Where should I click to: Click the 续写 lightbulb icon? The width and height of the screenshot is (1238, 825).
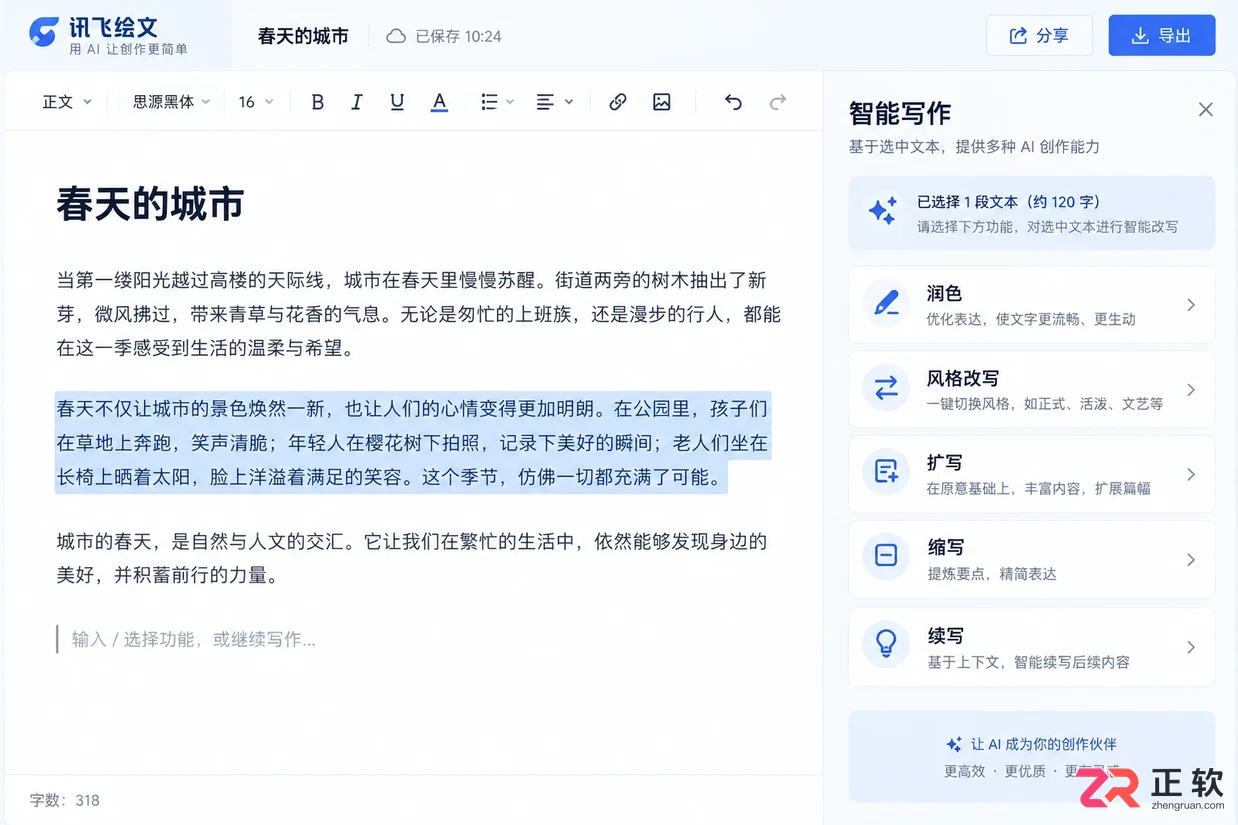coord(886,645)
